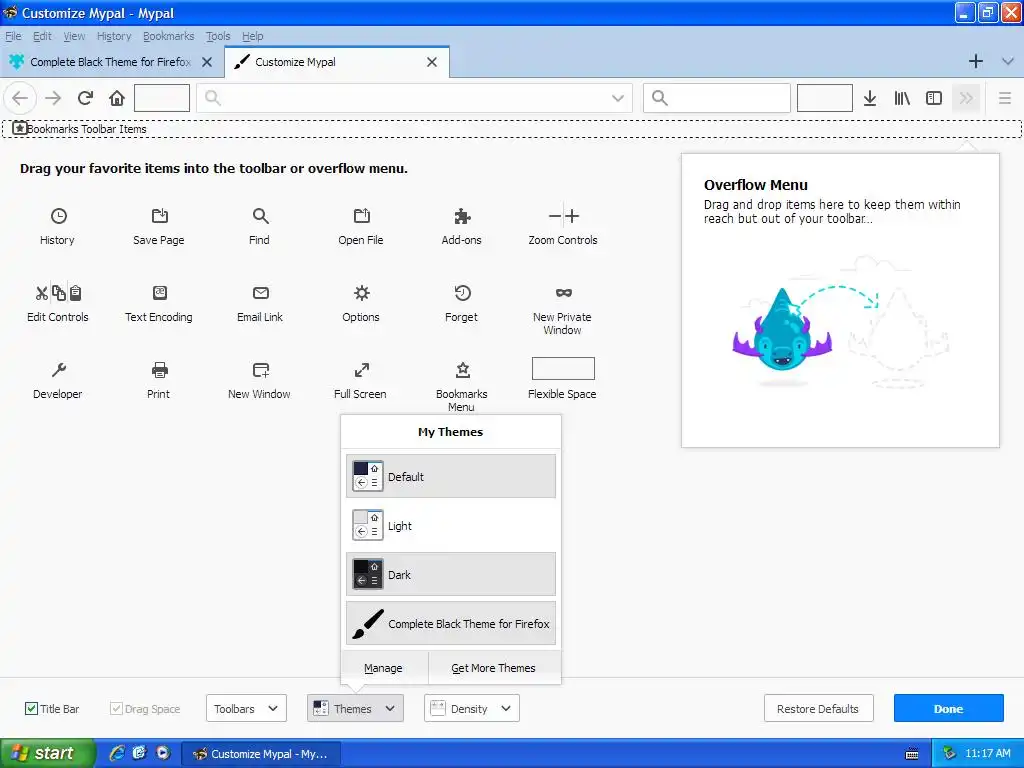Viewport: 1024px width, 768px height.
Task: Open the Bookmarks menu in menu bar
Action: coord(168,36)
